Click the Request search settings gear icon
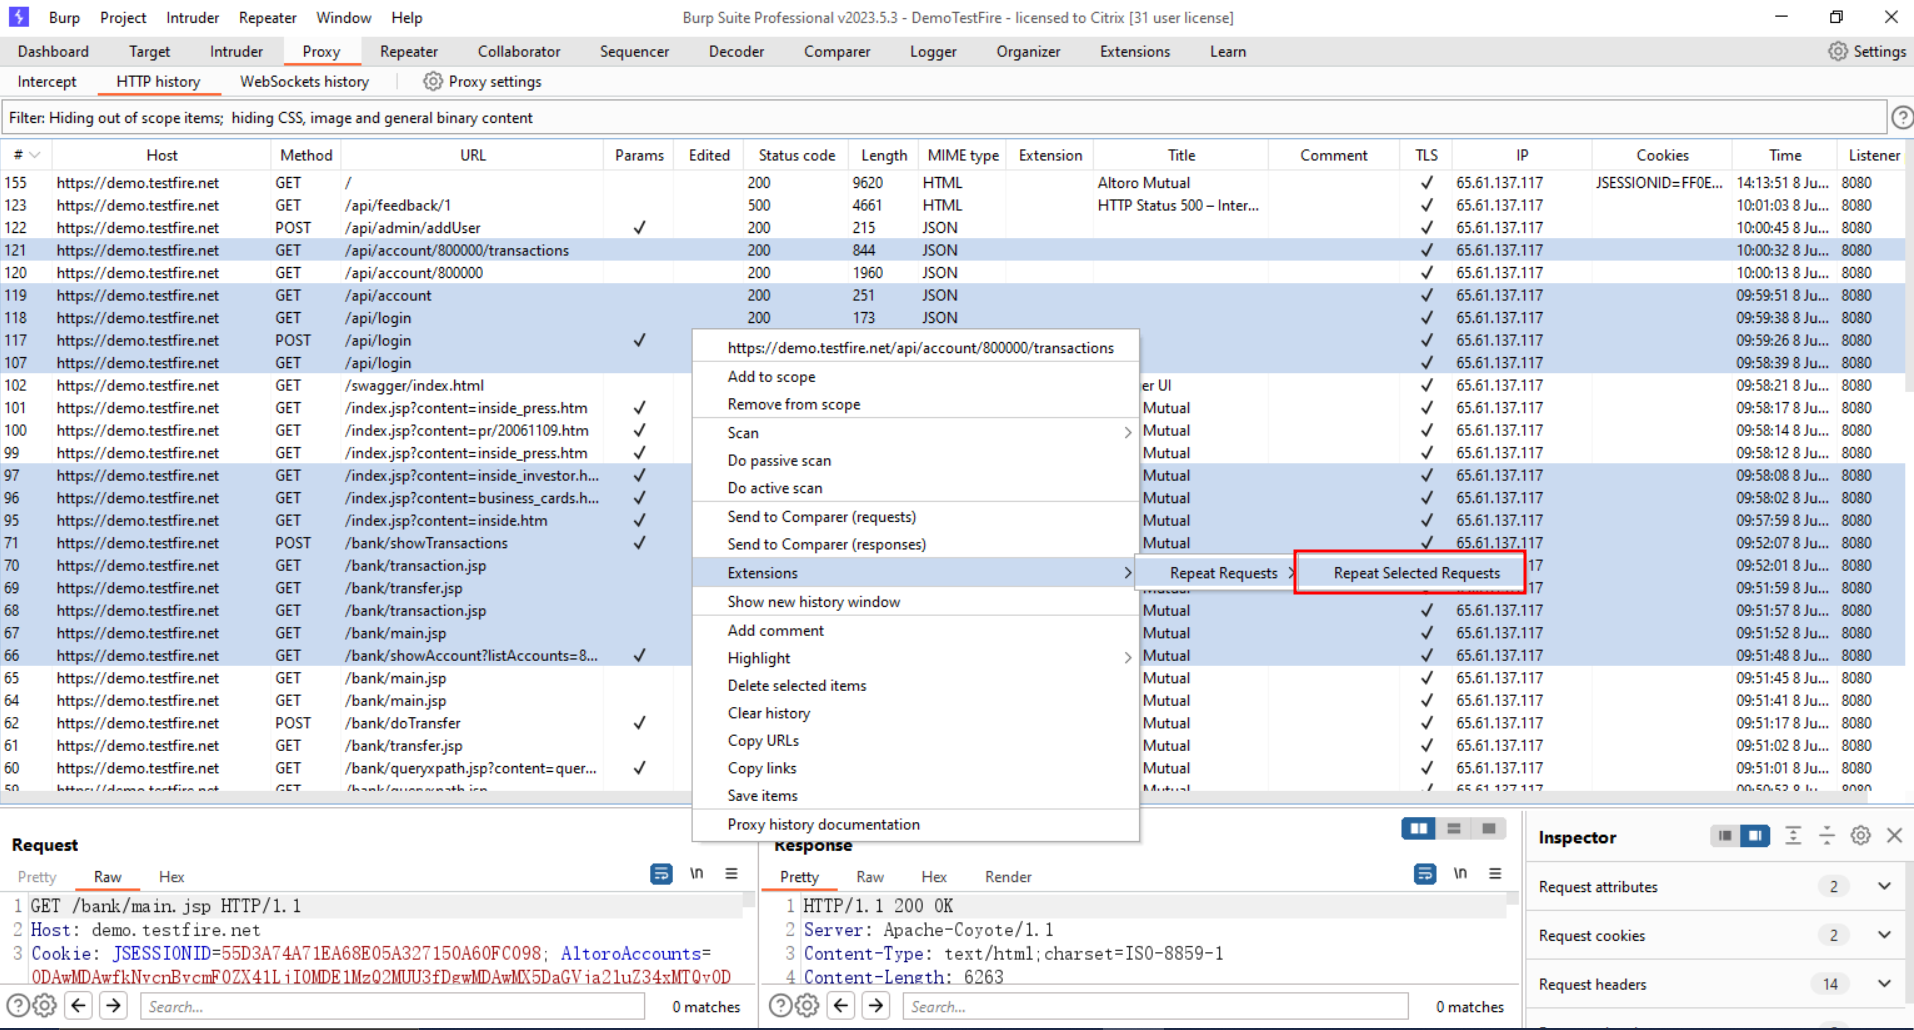 (45, 1006)
